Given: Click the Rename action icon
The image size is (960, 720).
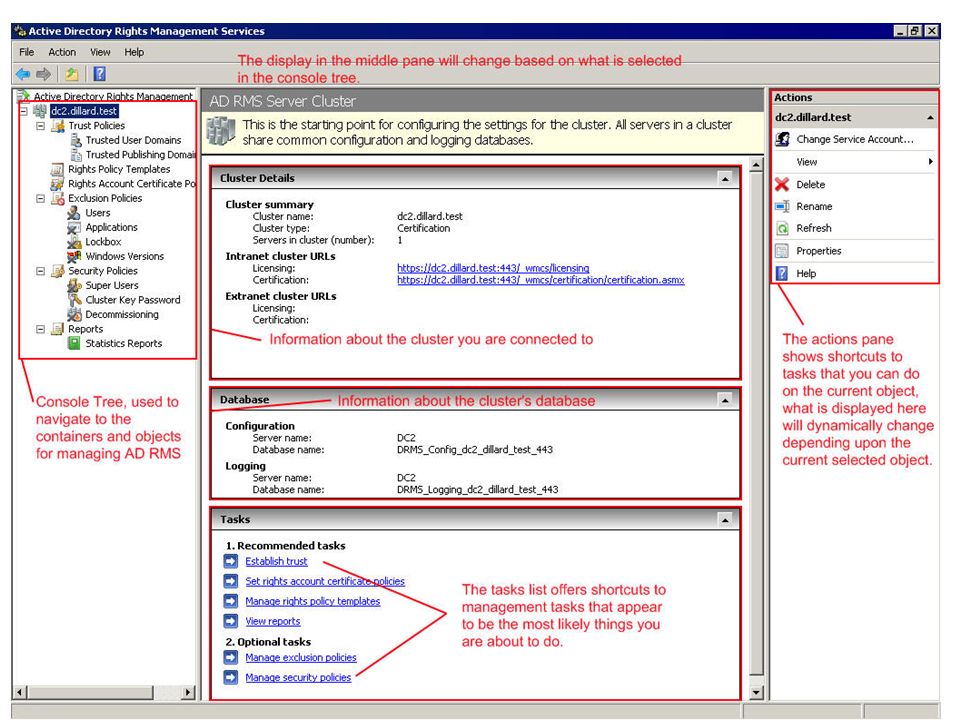Looking at the screenshot, I should click(x=782, y=206).
